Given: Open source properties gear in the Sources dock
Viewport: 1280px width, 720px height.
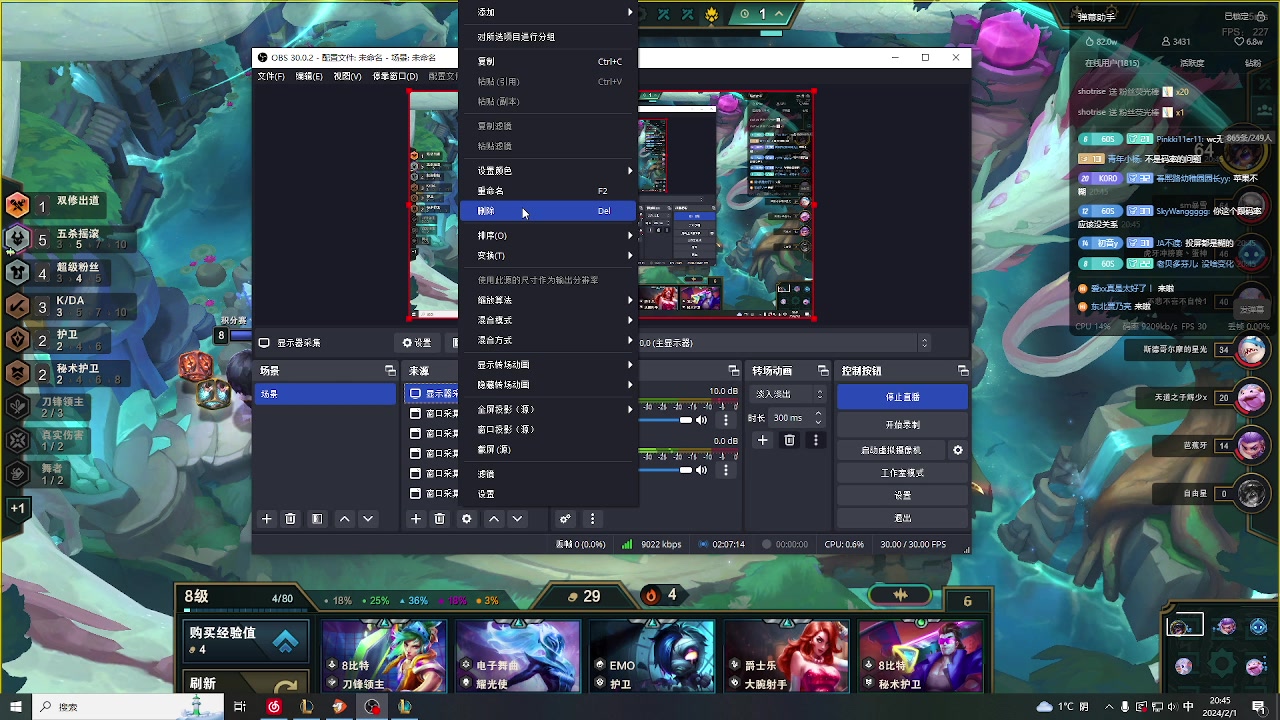Looking at the screenshot, I should coord(466,519).
